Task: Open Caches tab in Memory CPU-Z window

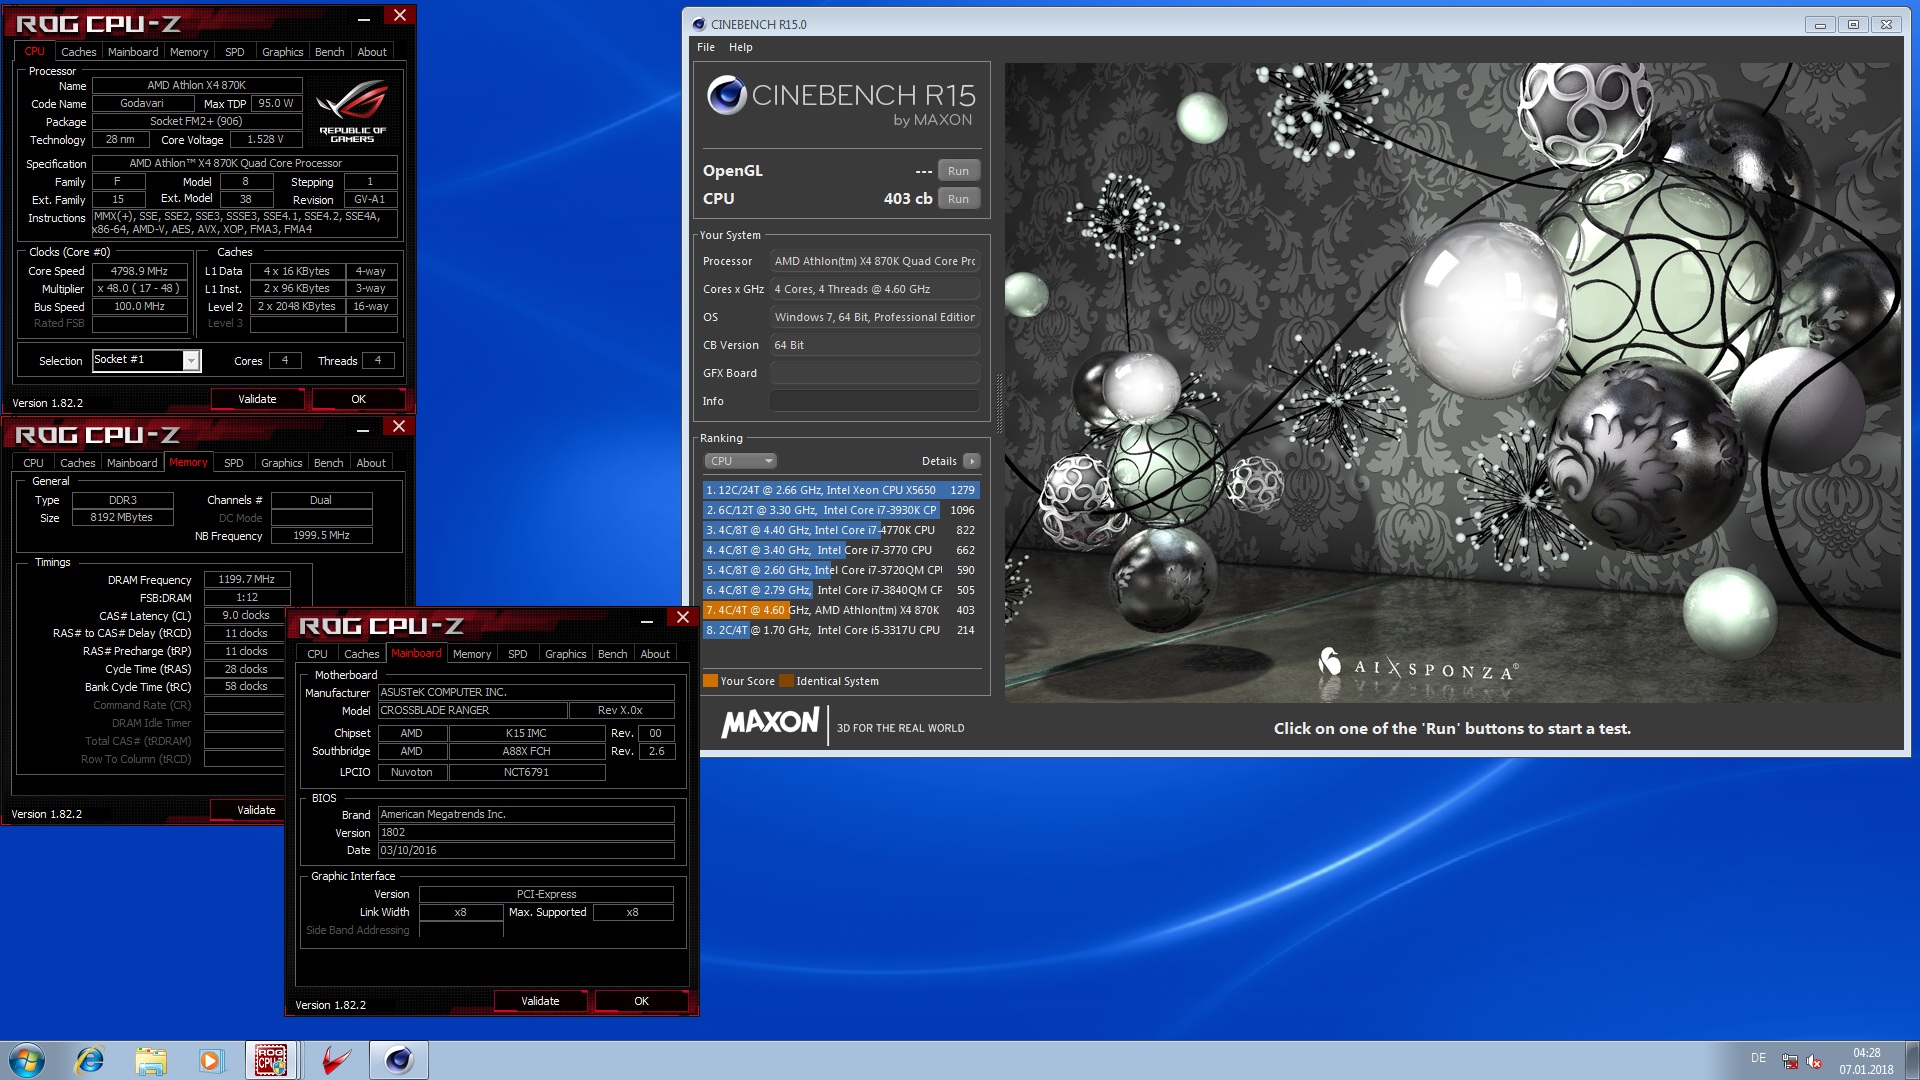Action: (77, 463)
